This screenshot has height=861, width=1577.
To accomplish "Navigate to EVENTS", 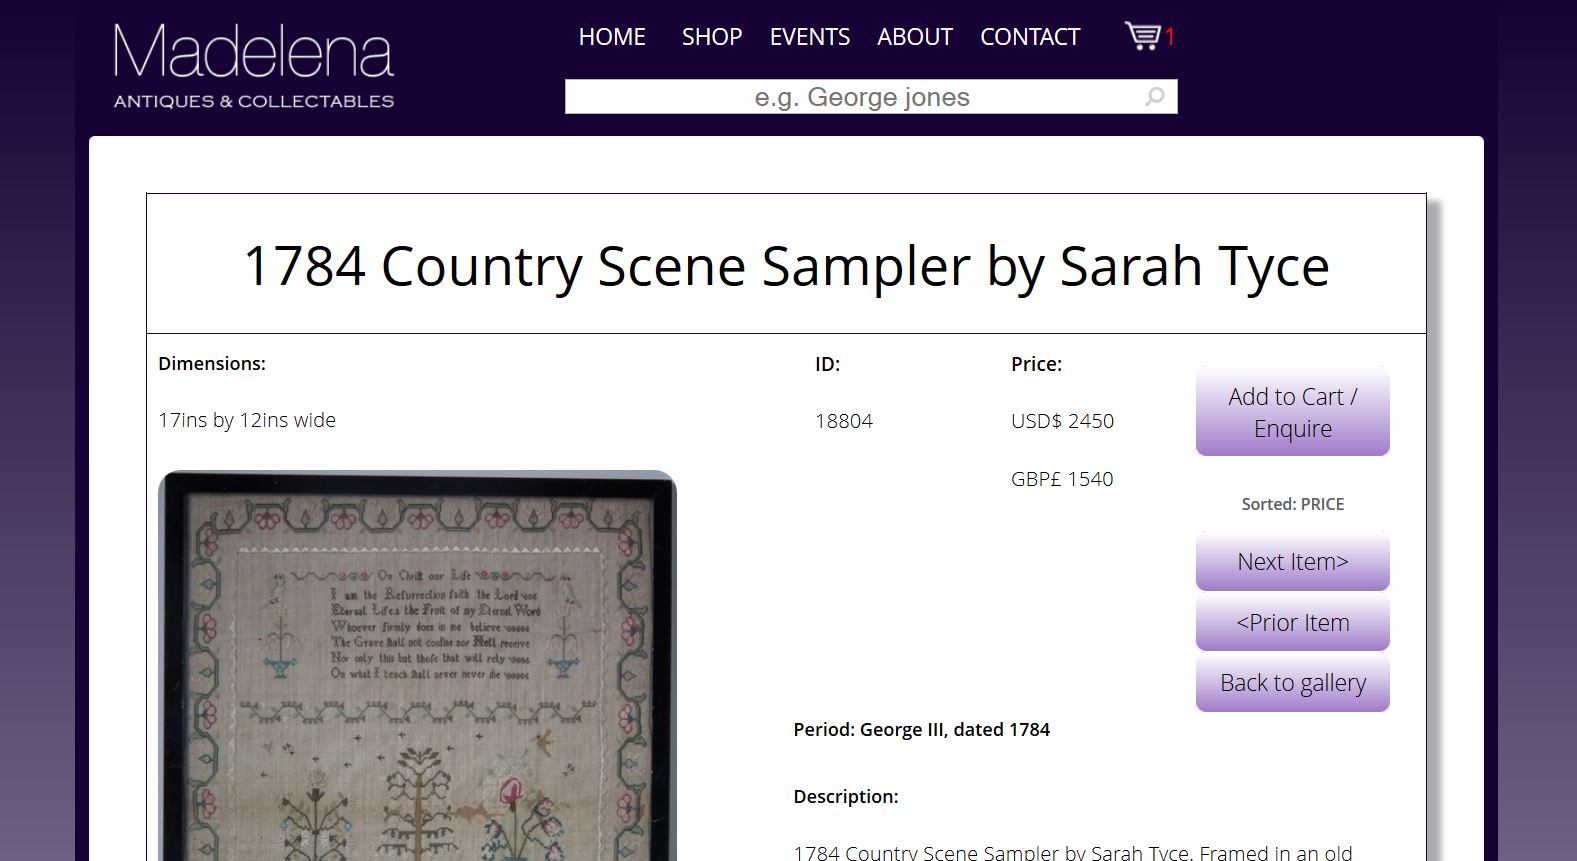I will tap(809, 37).
